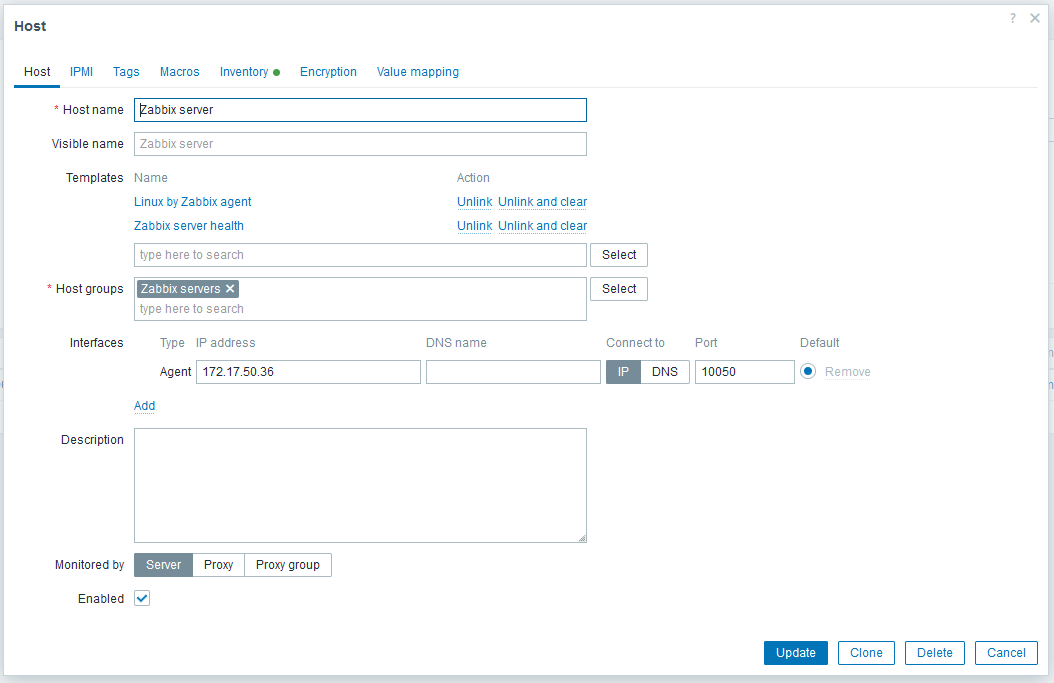1054x683 pixels.
Task: Switch Connect to option to DNS
Action: (x=665, y=372)
